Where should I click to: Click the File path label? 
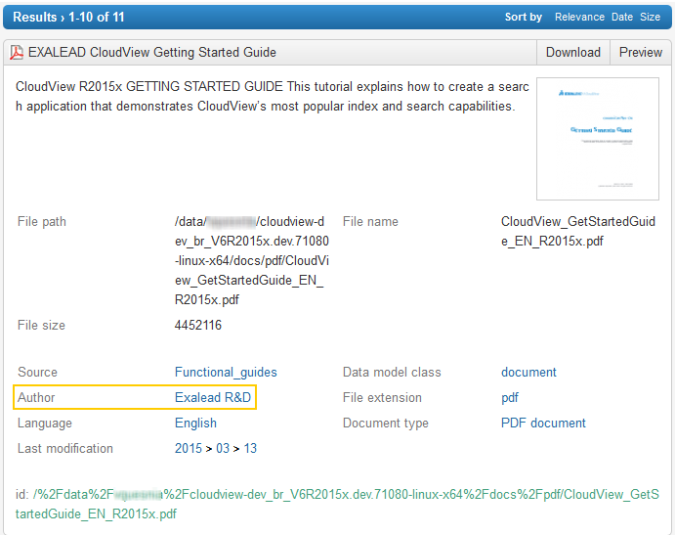point(42,222)
